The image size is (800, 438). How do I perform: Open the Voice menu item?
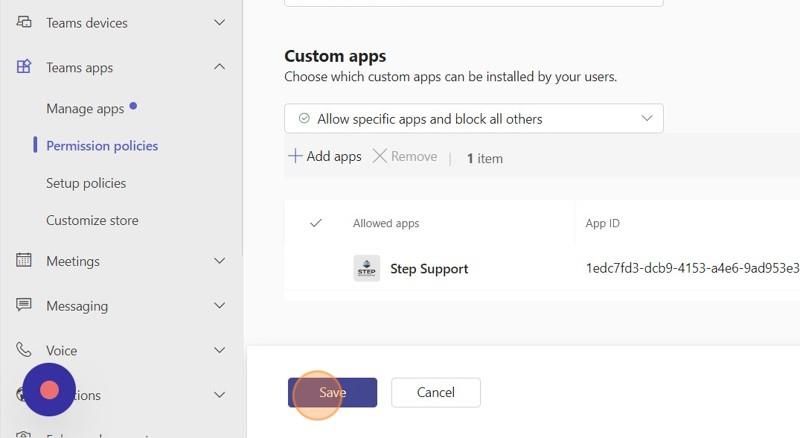point(61,351)
